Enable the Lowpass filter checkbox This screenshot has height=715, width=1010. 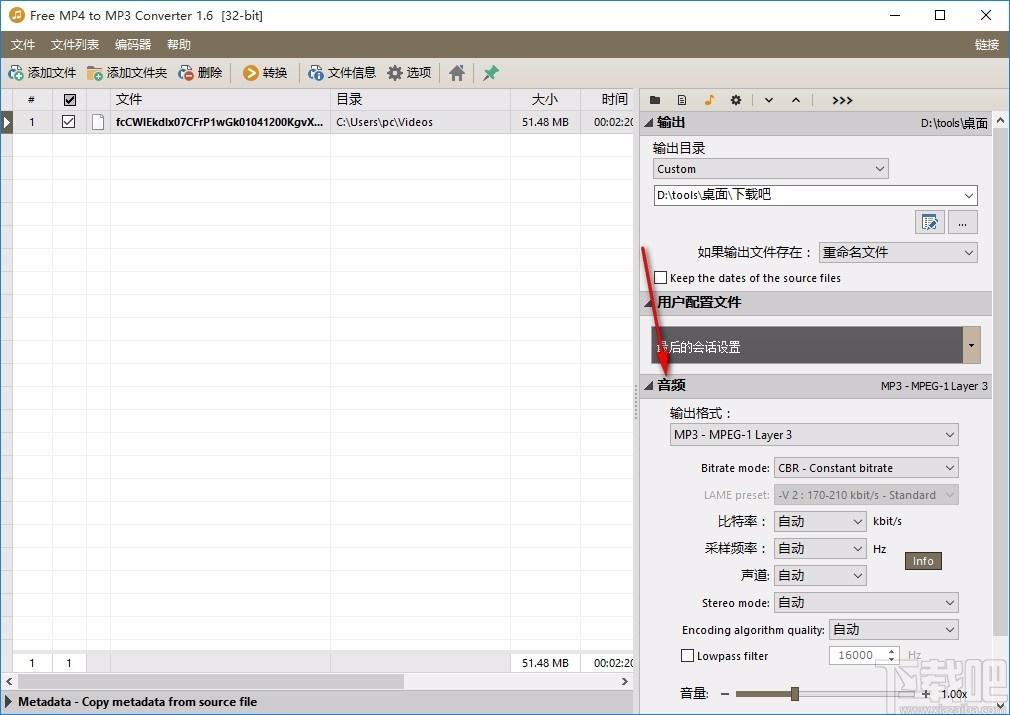tap(687, 656)
